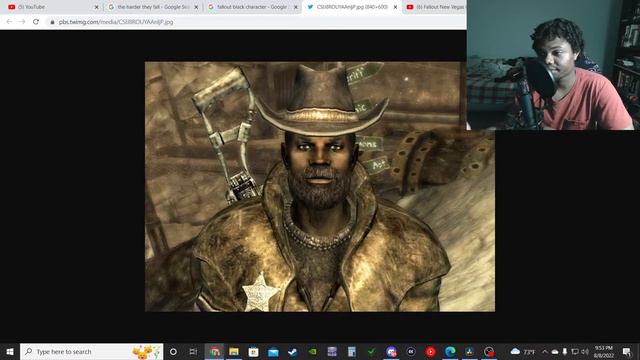Reload the current page

[x=36, y=22]
